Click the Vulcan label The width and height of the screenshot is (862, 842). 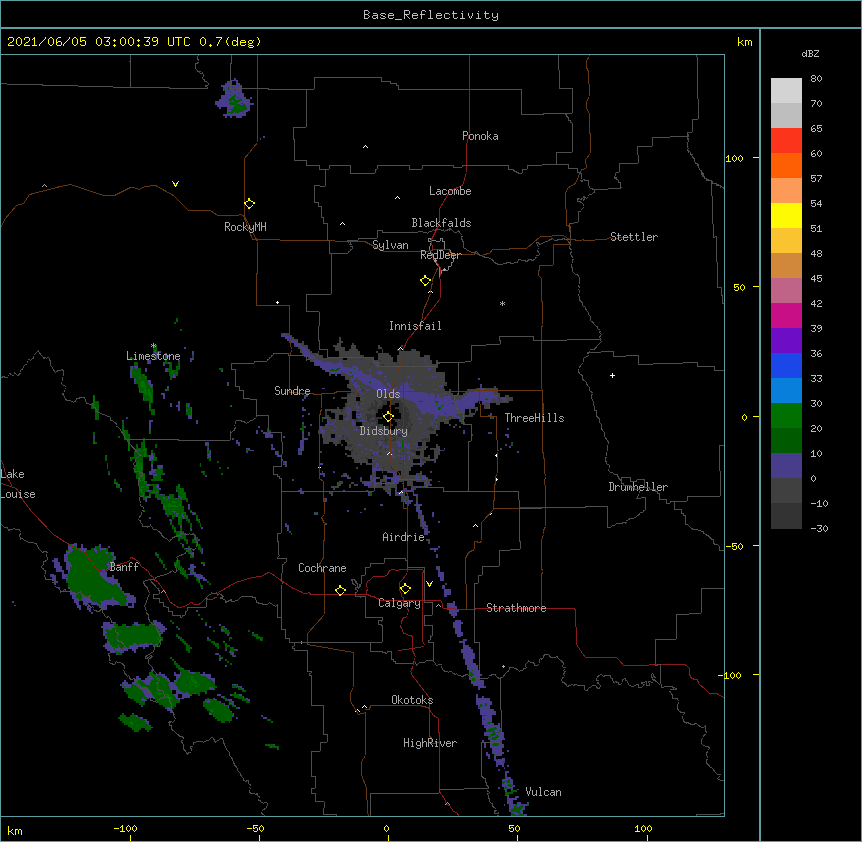pyautogui.click(x=543, y=792)
